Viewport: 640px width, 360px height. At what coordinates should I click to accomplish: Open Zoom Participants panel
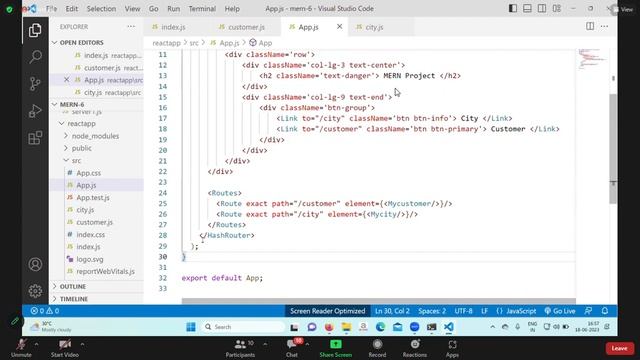point(240,349)
